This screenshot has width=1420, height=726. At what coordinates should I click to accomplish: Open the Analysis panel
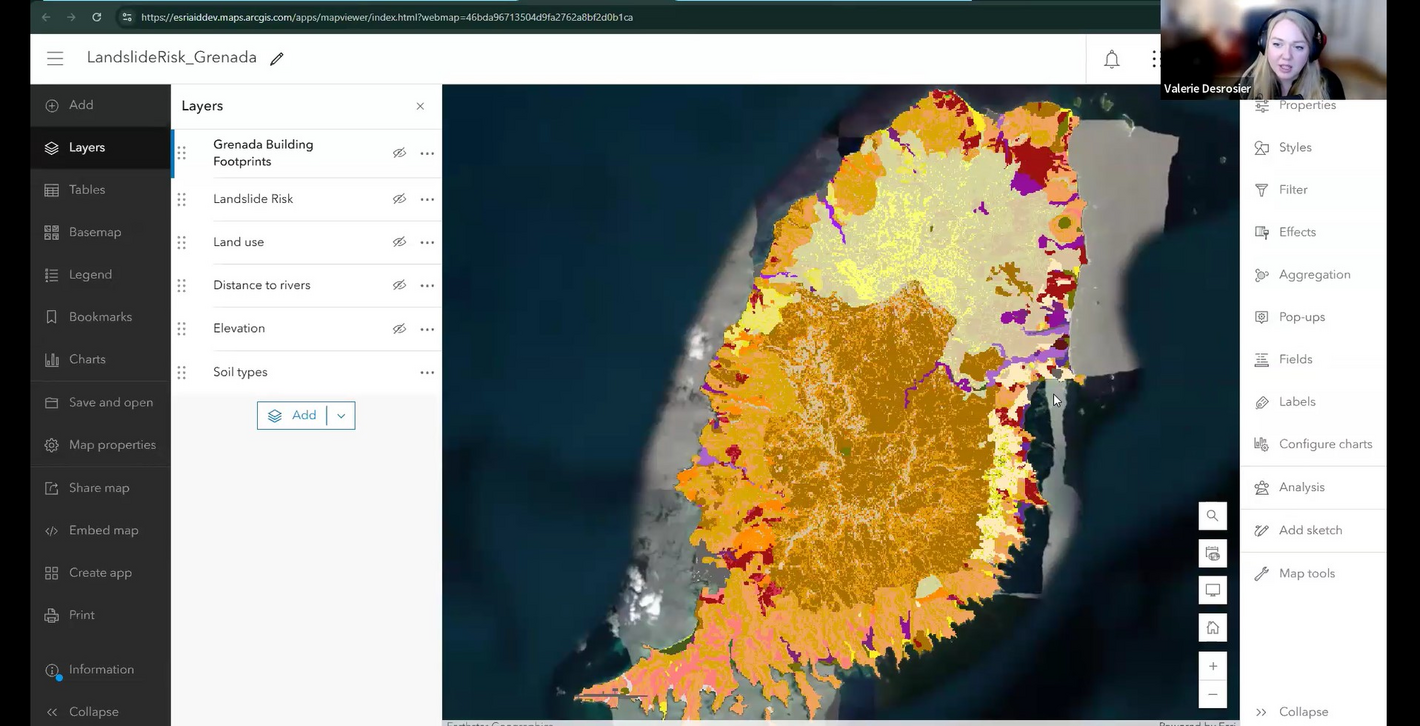pyautogui.click(x=1302, y=487)
